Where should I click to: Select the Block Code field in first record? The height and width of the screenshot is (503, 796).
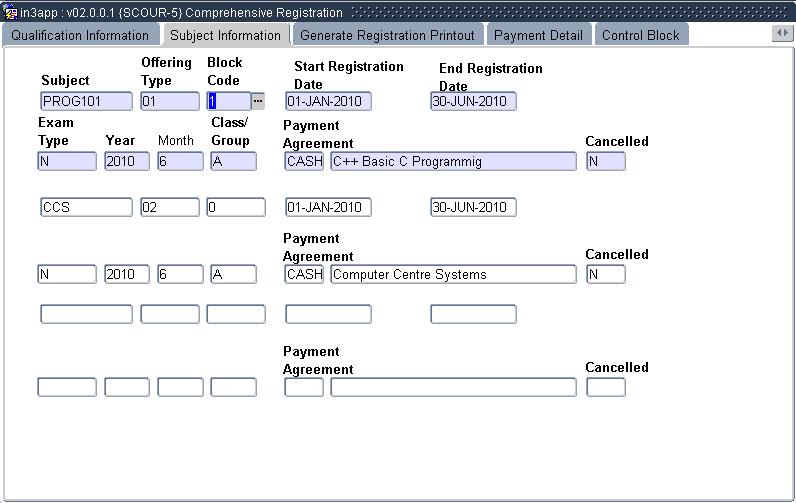coord(228,101)
